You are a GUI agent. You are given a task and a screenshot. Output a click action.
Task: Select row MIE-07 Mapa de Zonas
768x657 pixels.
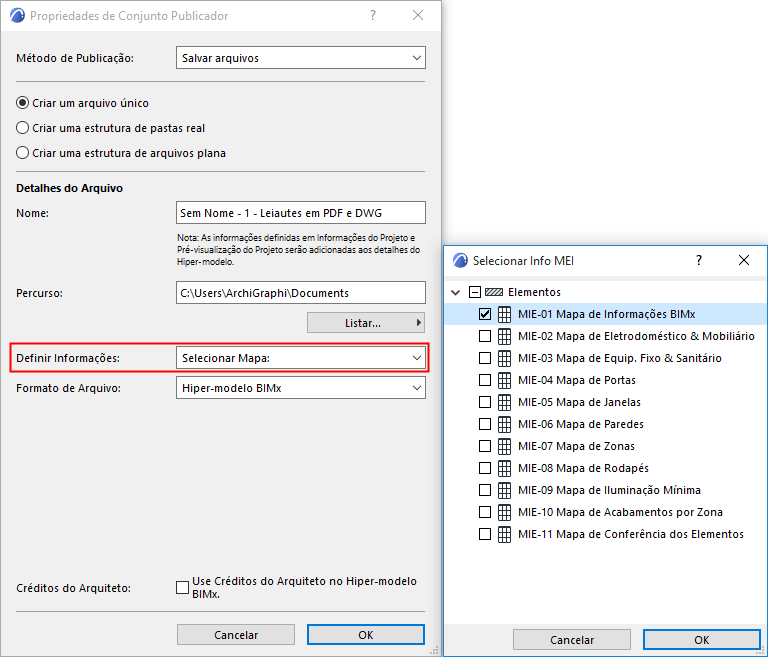point(605,446)
